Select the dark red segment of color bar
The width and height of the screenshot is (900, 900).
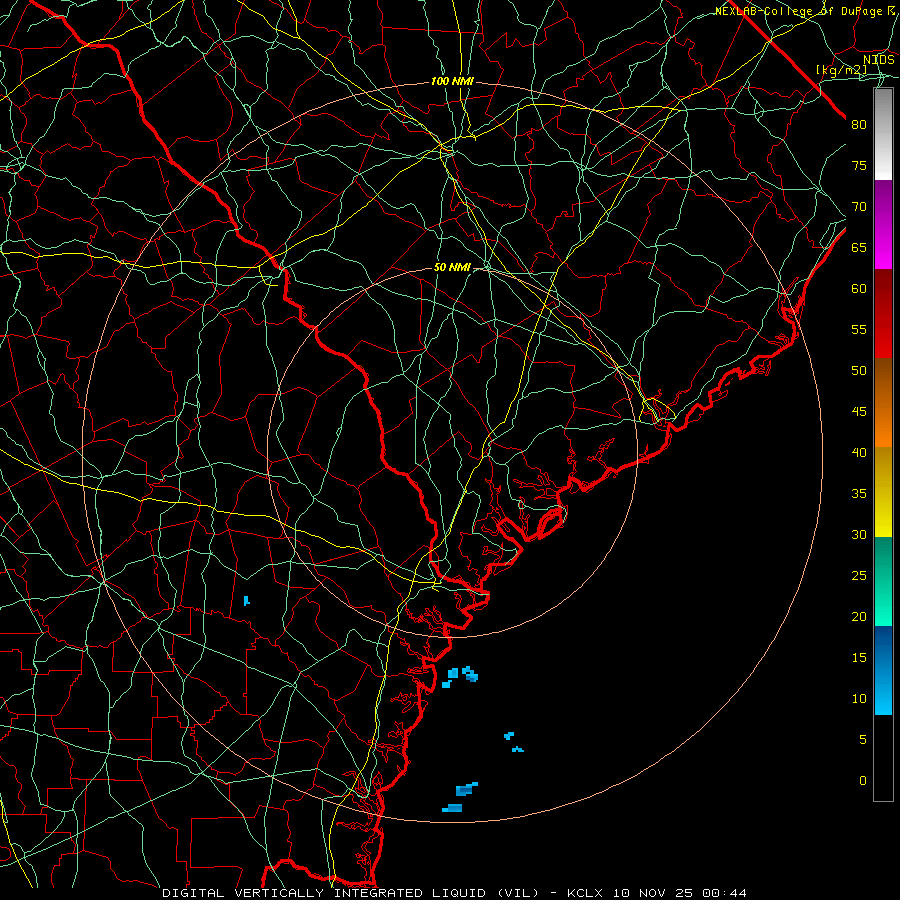click(883, 314)
